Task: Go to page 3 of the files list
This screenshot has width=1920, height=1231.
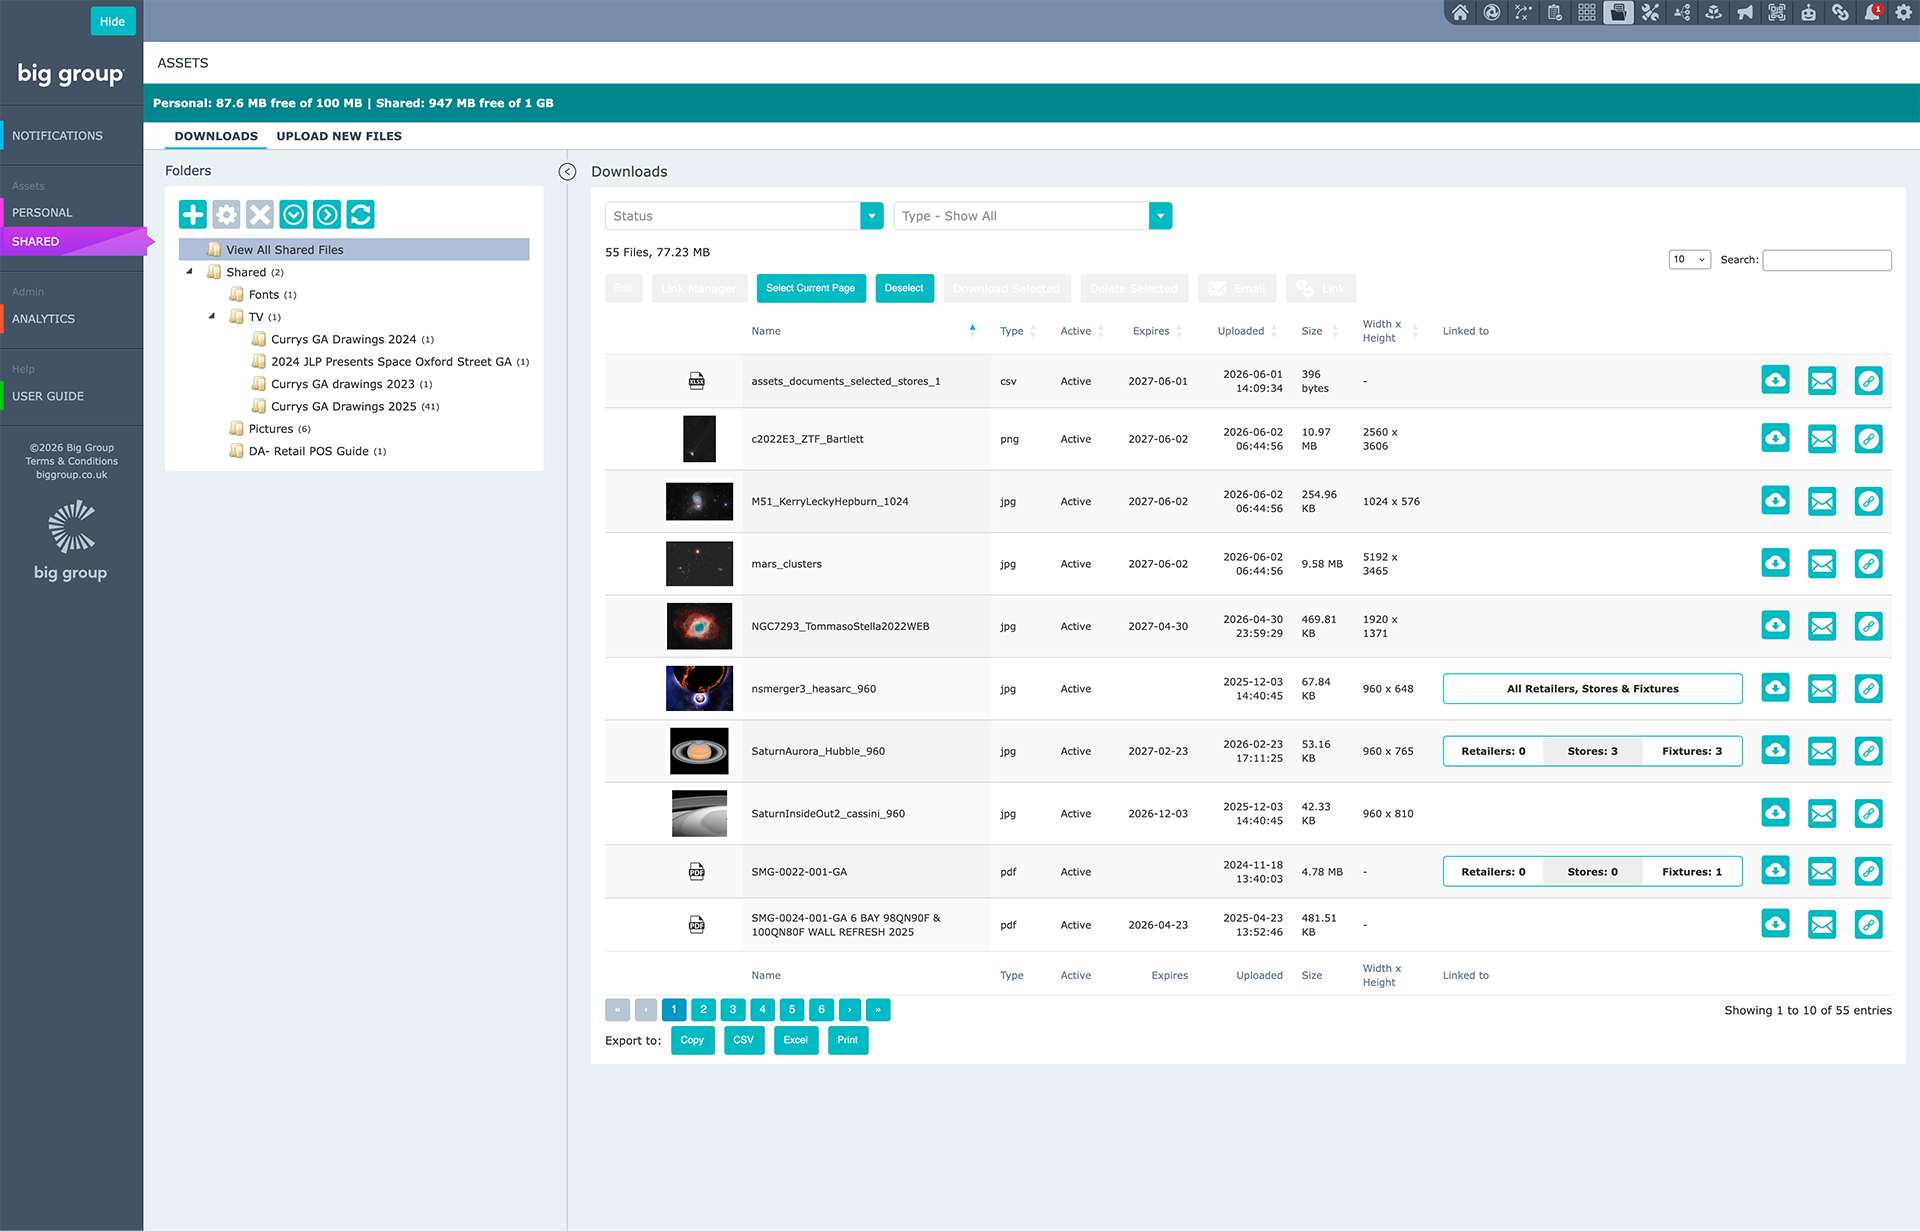Action: [x=733, y=1010]
